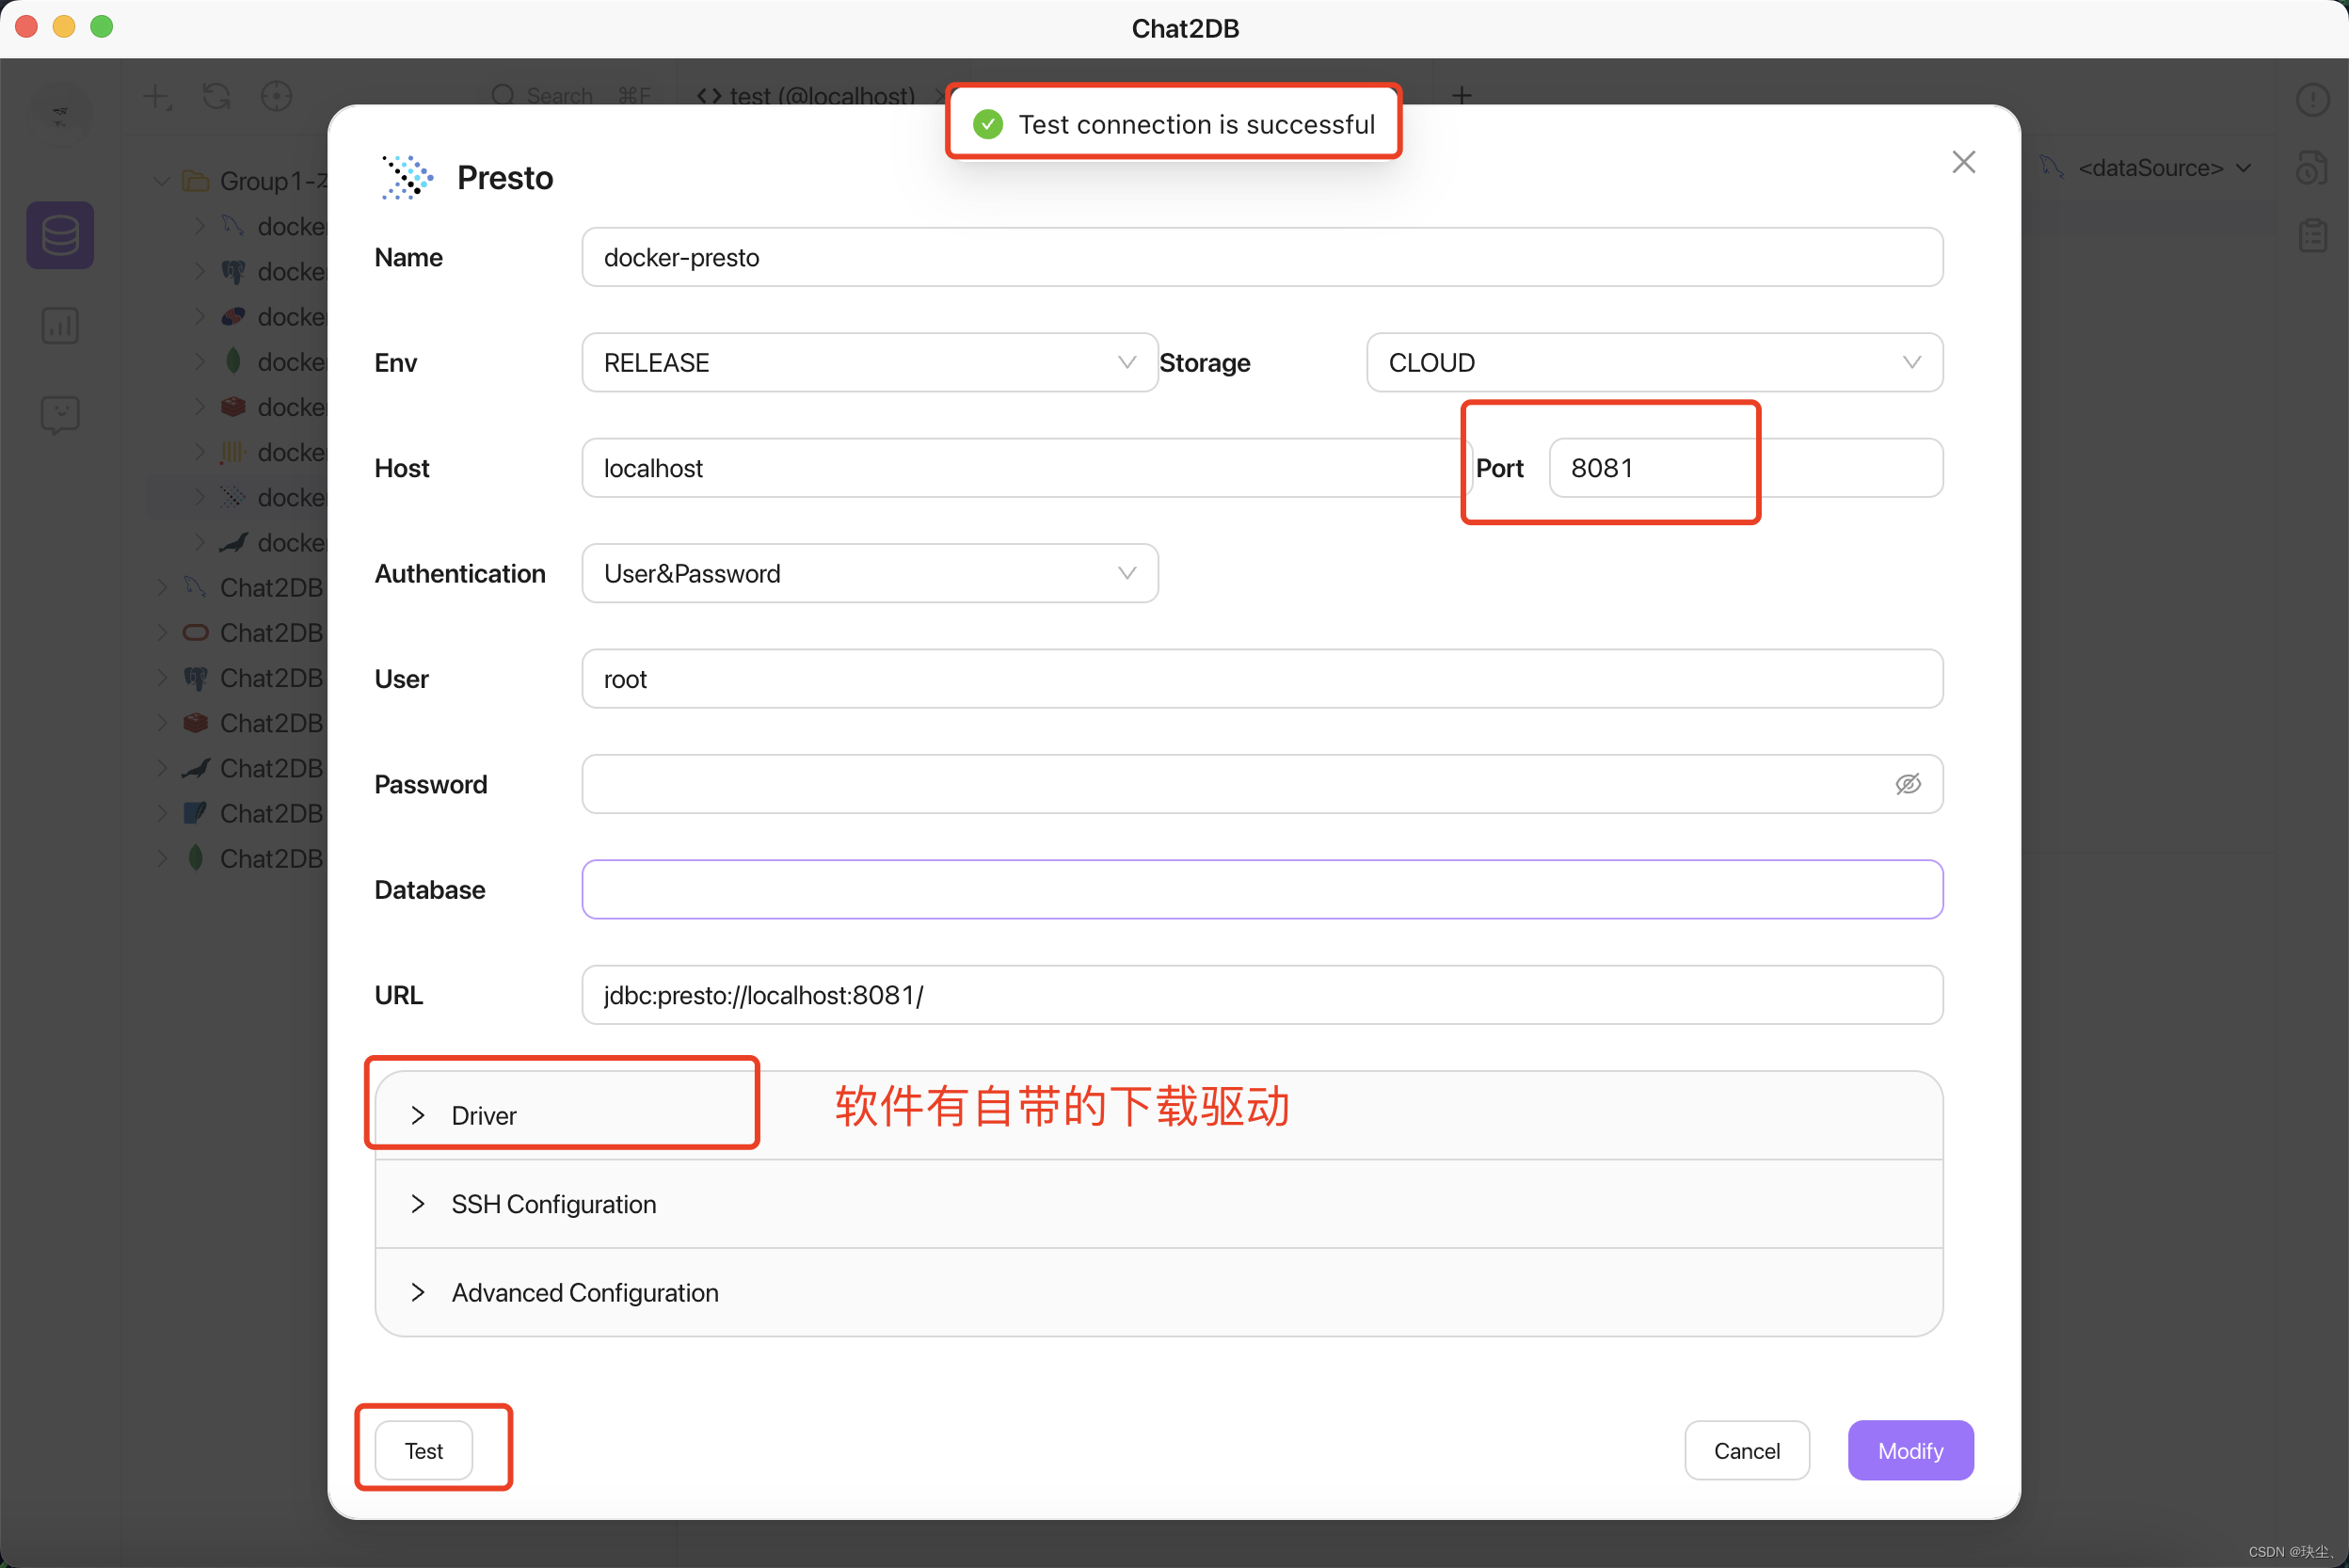Viewport: 2349px width, 1568px height.
Task: Click the green success checkmark in toast
Action: [x=988, y=124]
